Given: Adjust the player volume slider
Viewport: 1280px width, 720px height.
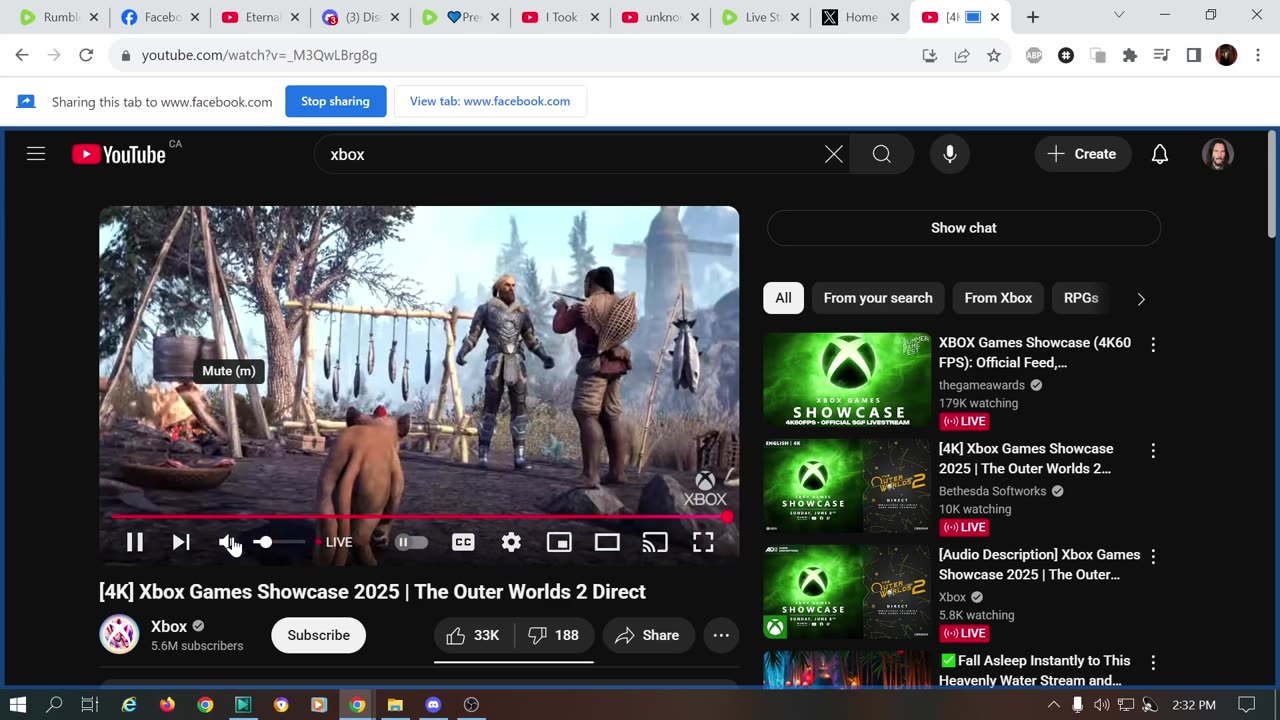Looking at the screenshot, I should 280,542.
